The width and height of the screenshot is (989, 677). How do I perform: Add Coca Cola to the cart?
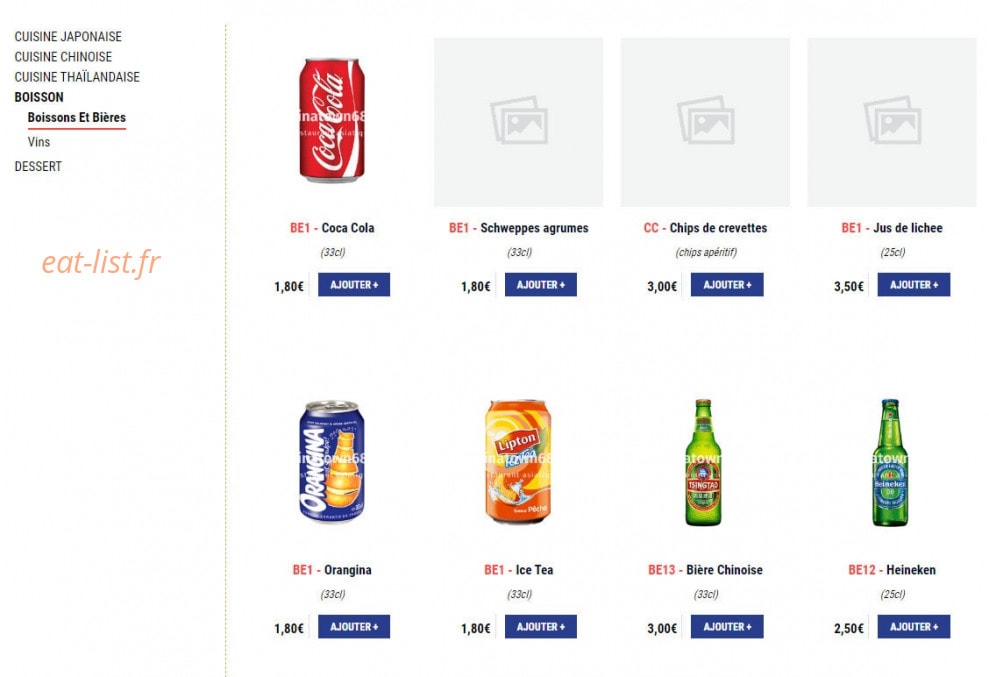pyautogui.click(x=354, y=285)
